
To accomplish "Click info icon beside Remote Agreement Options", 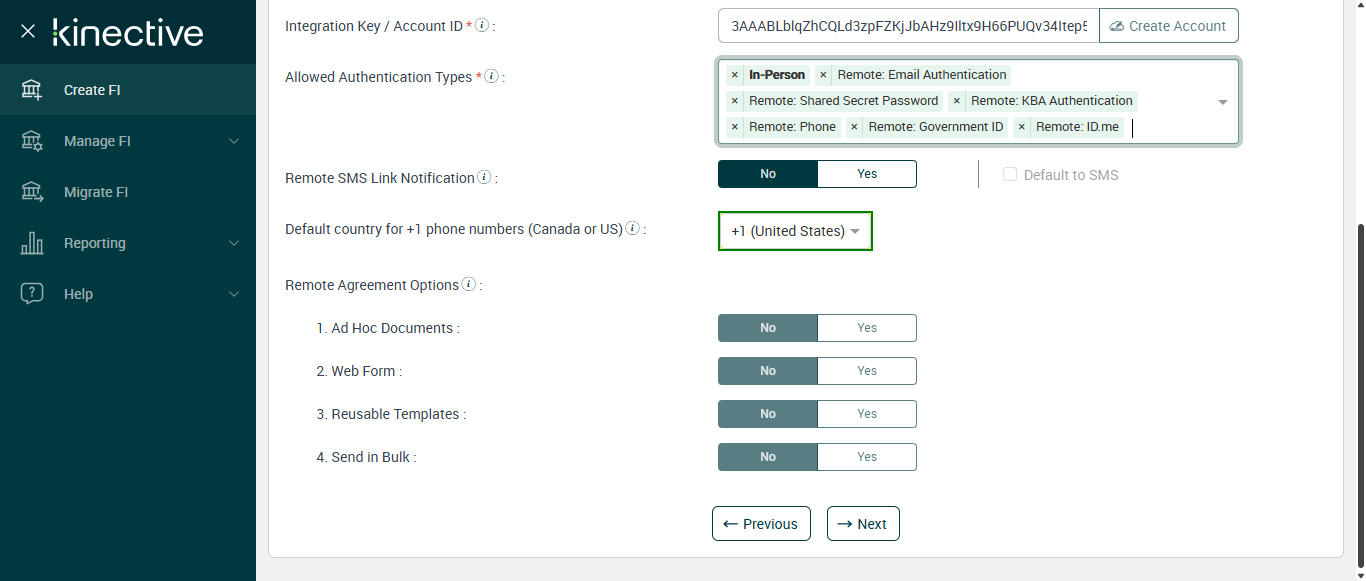I will click(468, 285).
